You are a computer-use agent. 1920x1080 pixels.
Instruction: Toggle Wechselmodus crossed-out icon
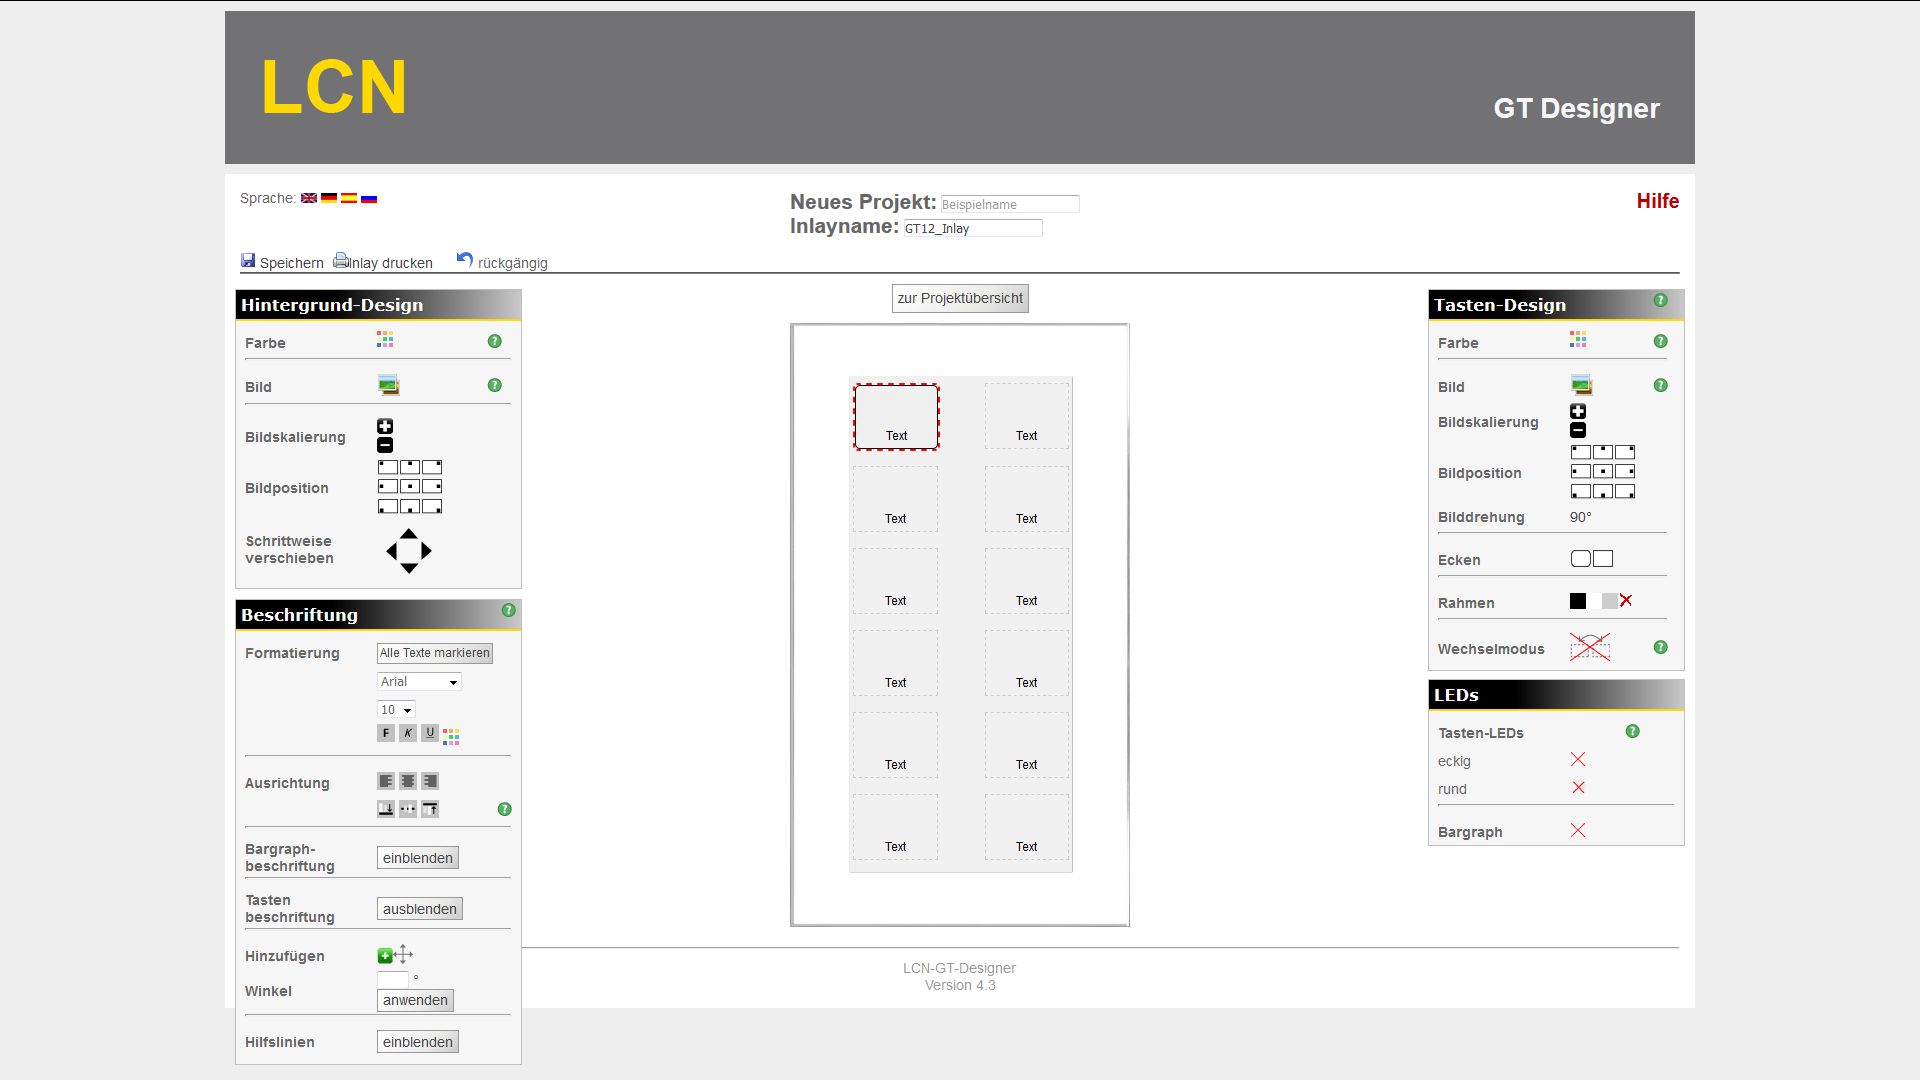click(1590, 647)
